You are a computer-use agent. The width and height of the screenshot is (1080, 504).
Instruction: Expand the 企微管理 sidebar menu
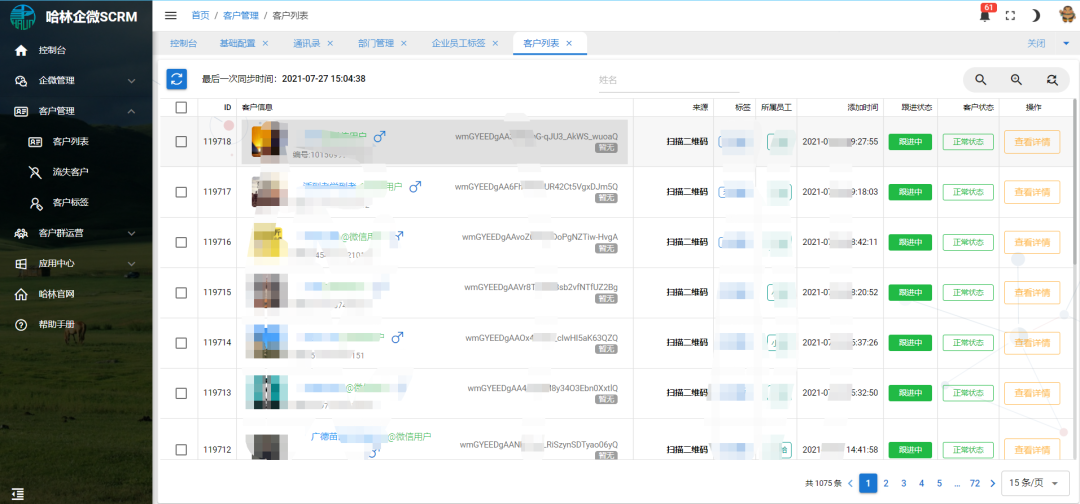pyautogui.click(x=76, y=80)
